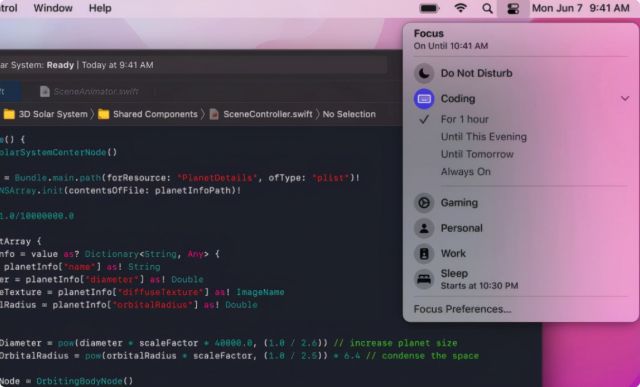
Task: Click the battery status icon
Action: pyautogui.click(x=429, y=8)
